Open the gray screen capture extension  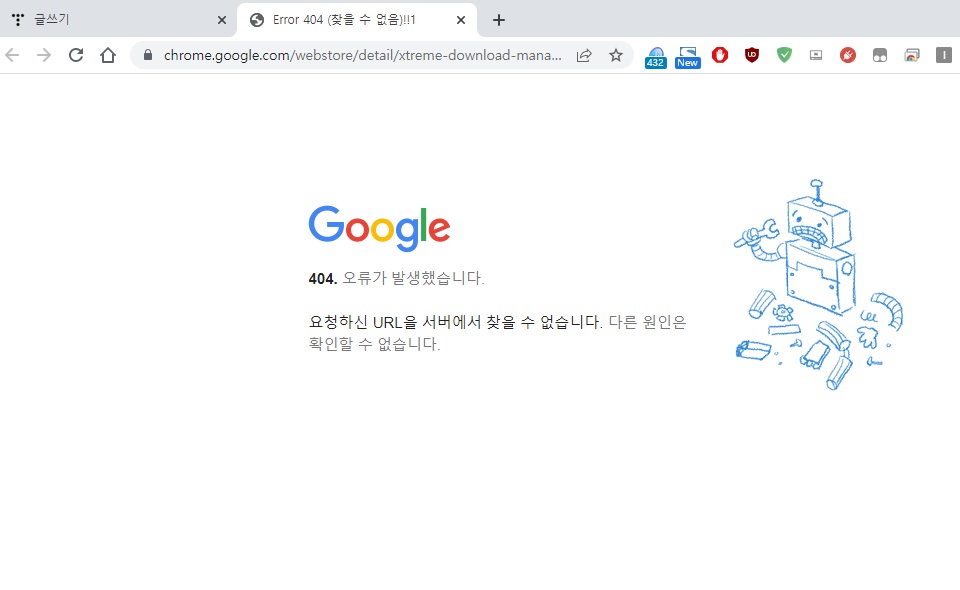[x=816, y=56]
